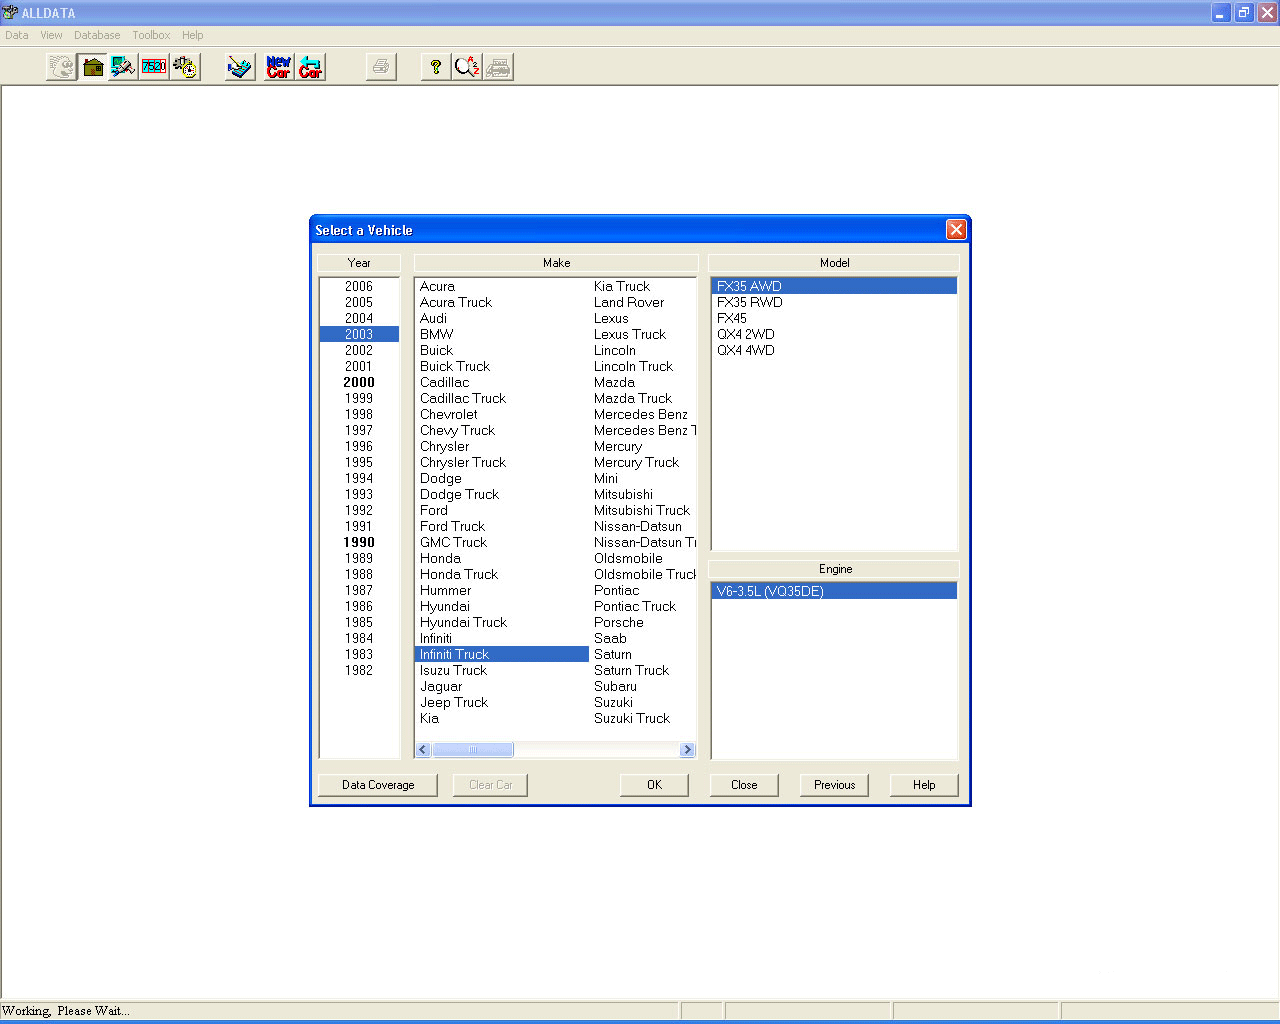Confirm vehicle selection with OK
This screenshot has width=1280, height=1024.
point(654,785)
